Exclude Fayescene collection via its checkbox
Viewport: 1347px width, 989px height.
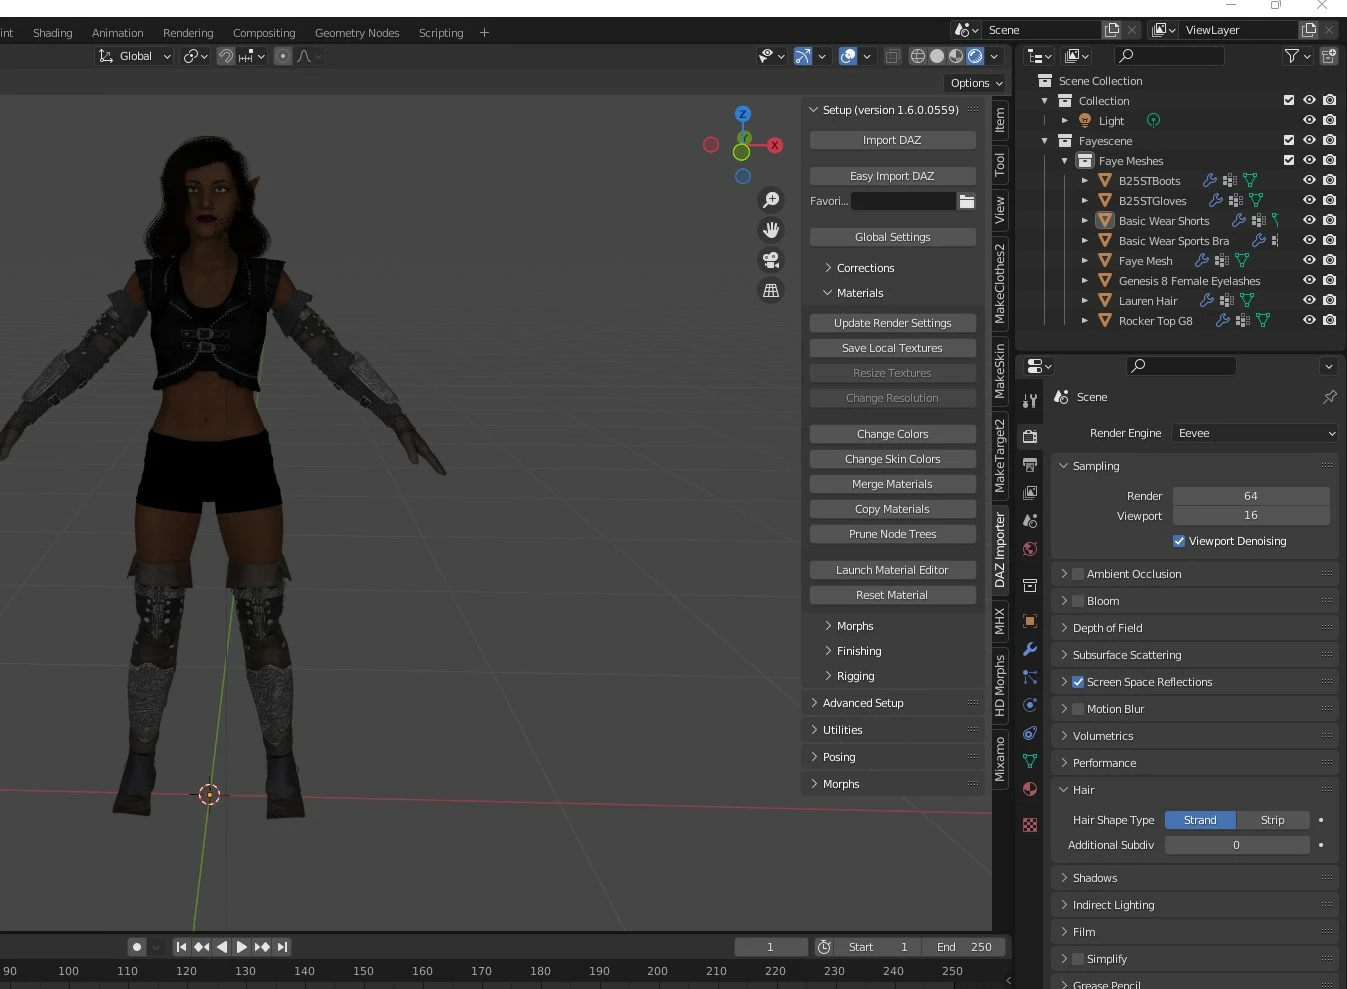pos(1289,140)
